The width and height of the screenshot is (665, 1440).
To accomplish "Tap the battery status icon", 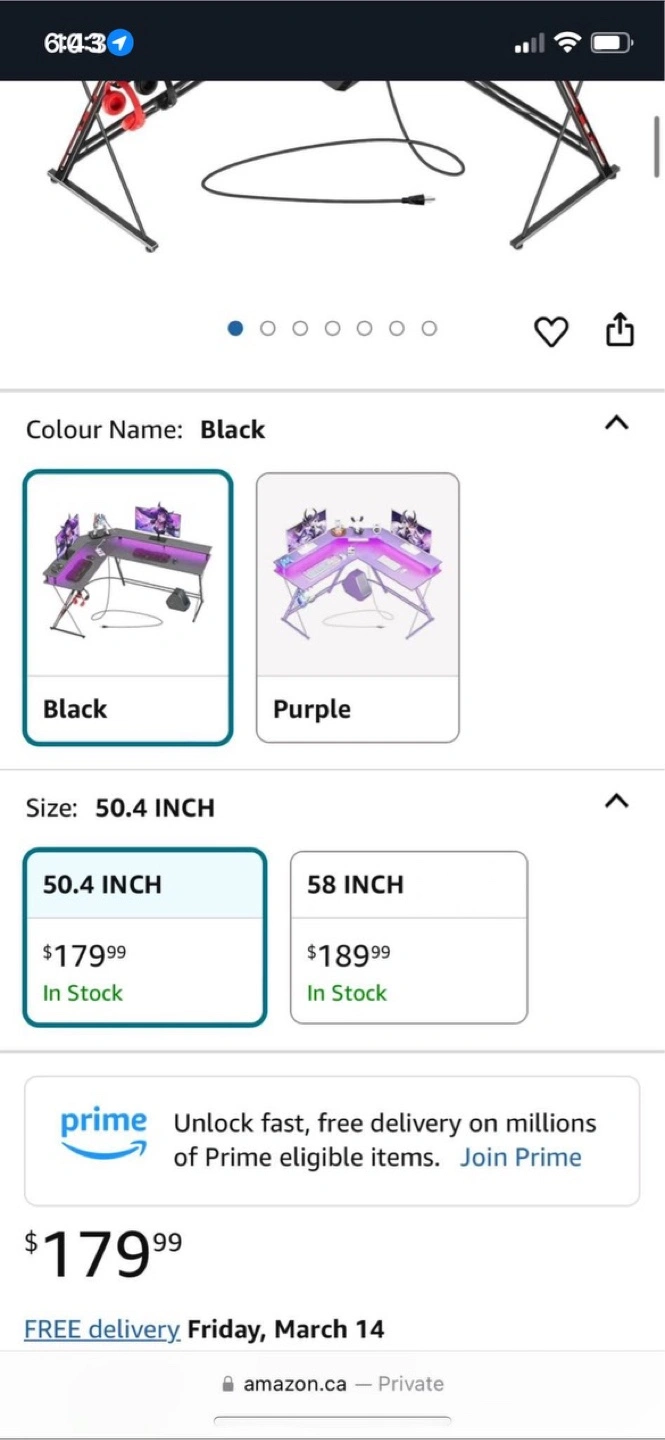I will [611, 43].
